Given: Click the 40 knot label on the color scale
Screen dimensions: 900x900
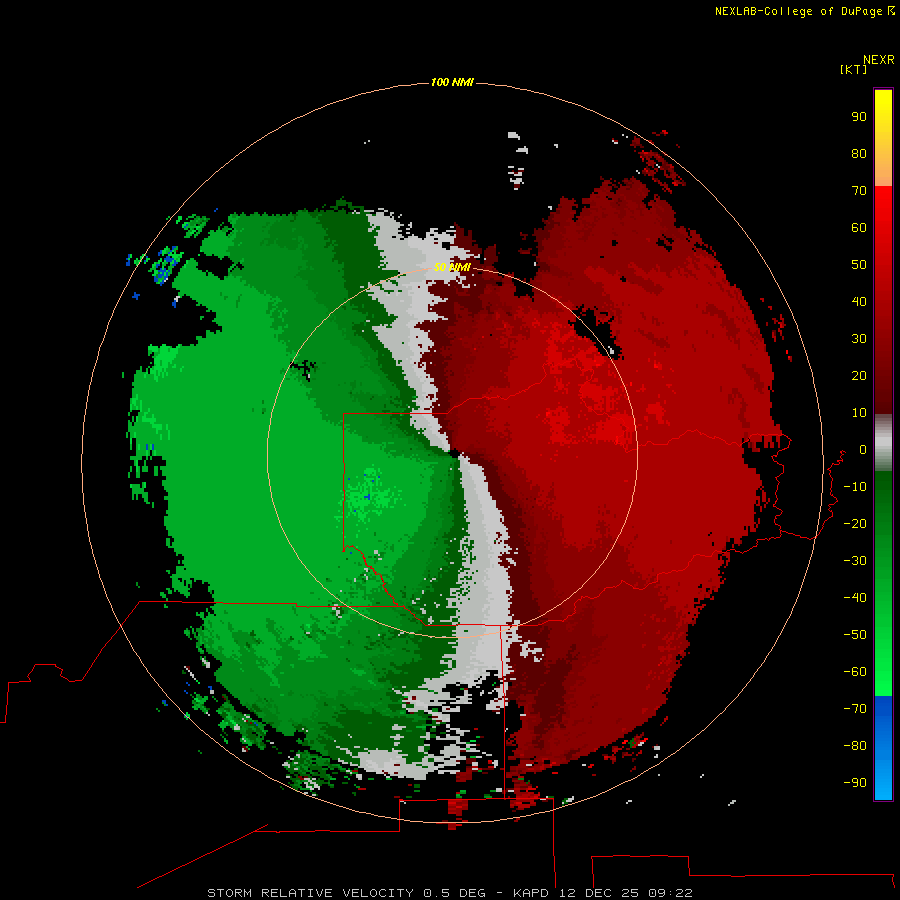Looking at the screenshot, I should (859, 301).
